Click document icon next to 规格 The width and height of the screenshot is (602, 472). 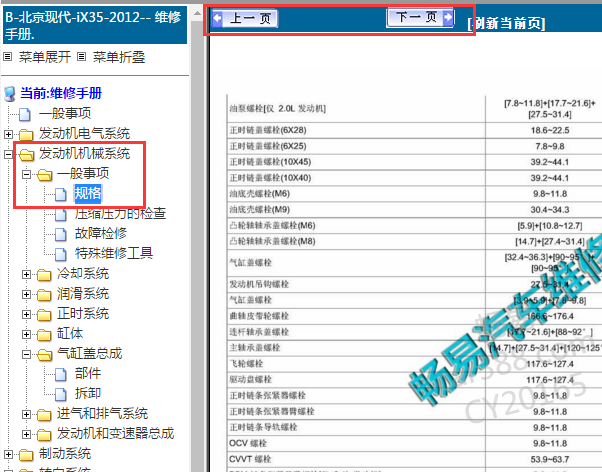pos(60,194)
